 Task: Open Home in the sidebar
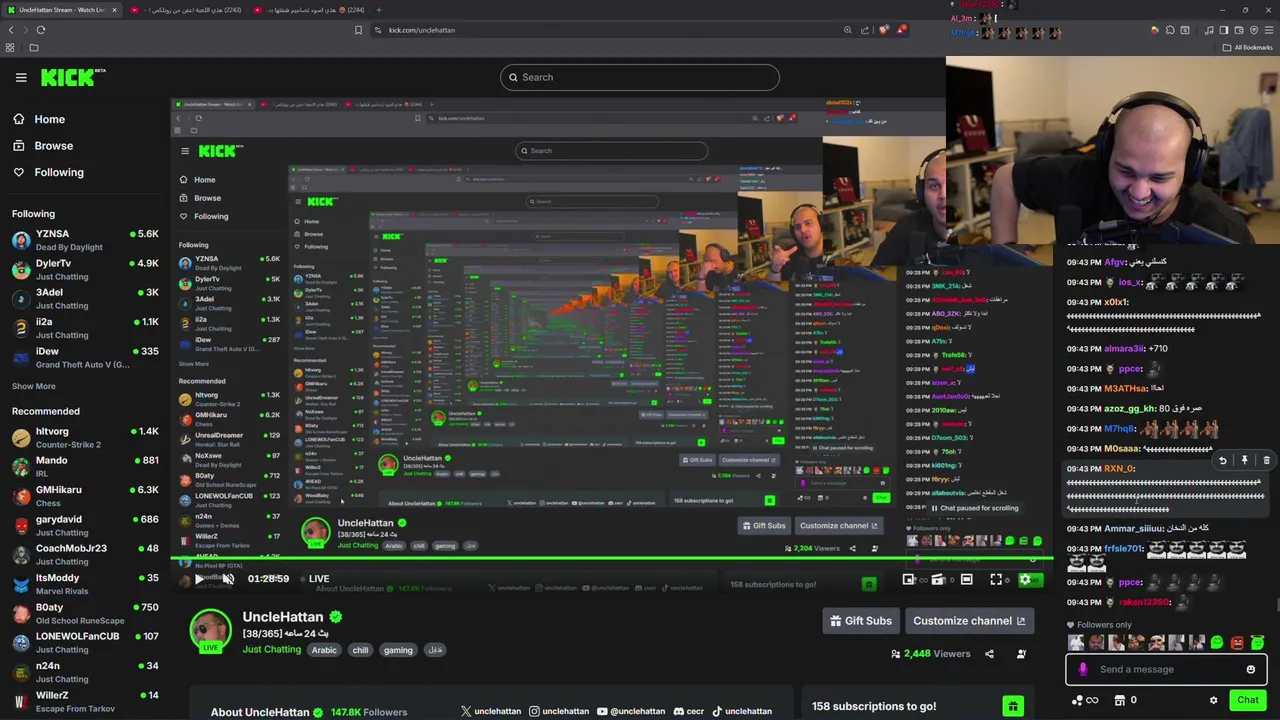tap(40, 119)
